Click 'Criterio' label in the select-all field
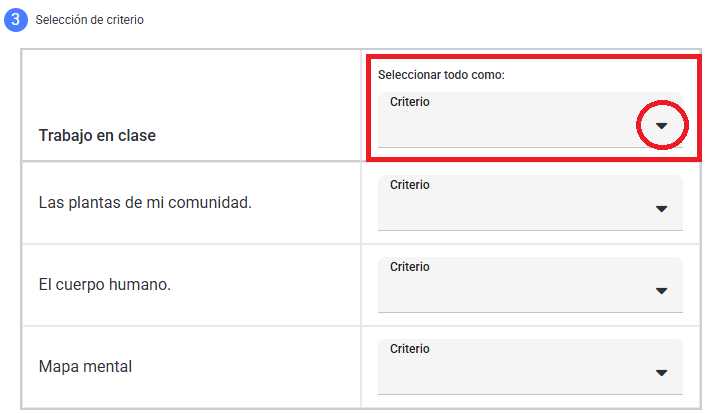 (x=409, y=102)
